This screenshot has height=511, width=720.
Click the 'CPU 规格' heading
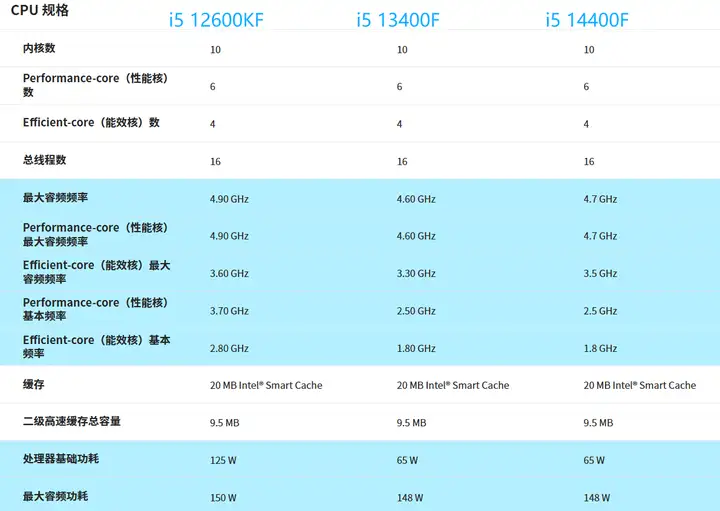tap(39, 10)
